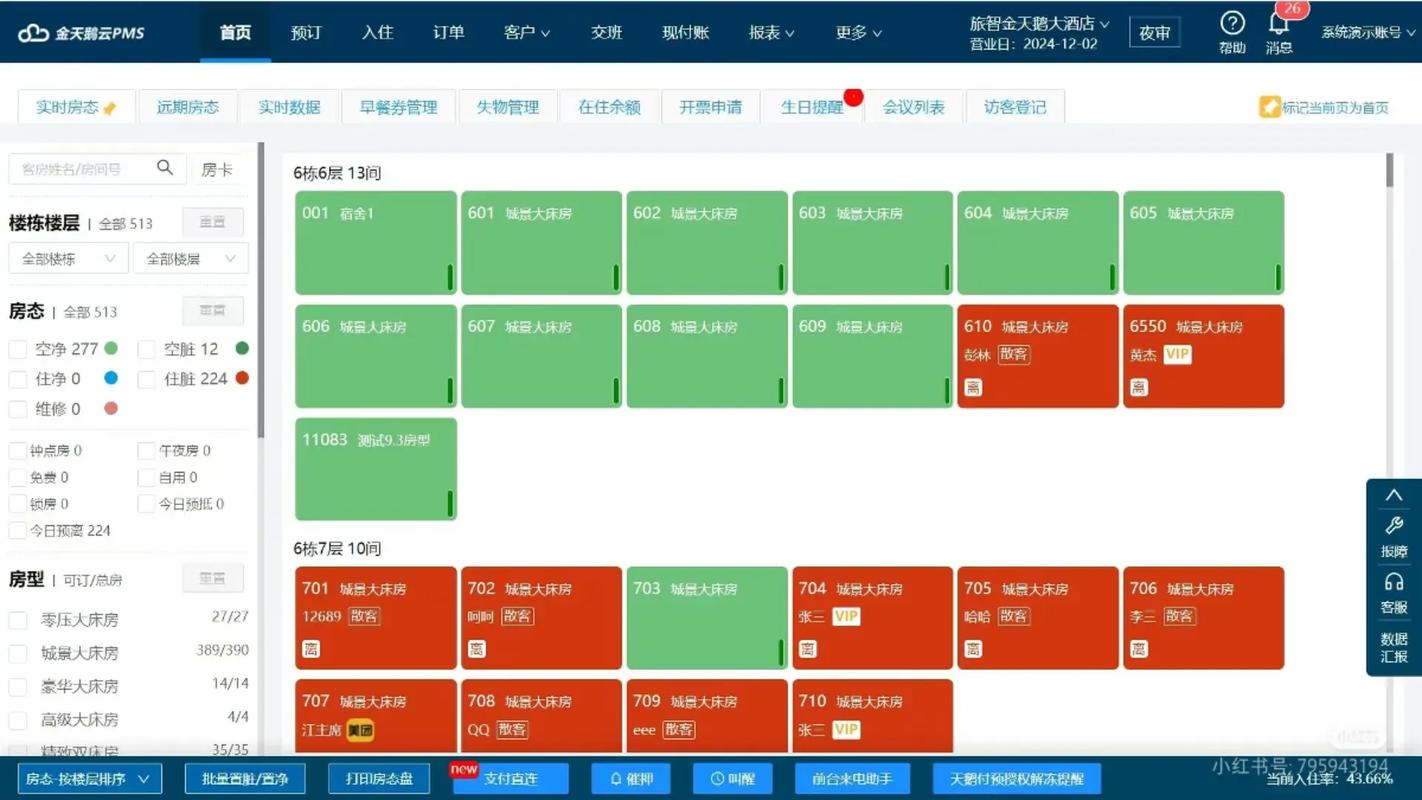Switch to the 远期房态 tab
The height and width of the screenshot is (800, 1422).
point(188,106)
